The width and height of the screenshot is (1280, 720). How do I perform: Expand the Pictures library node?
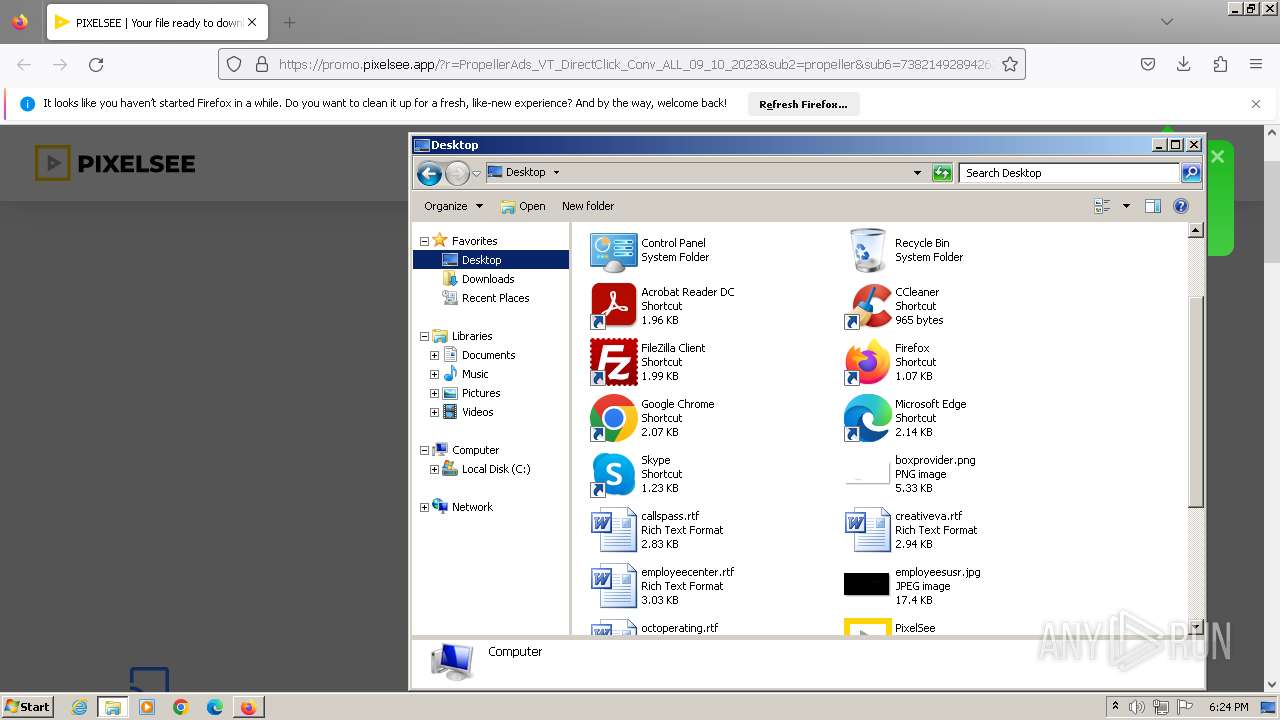[434, 393]
